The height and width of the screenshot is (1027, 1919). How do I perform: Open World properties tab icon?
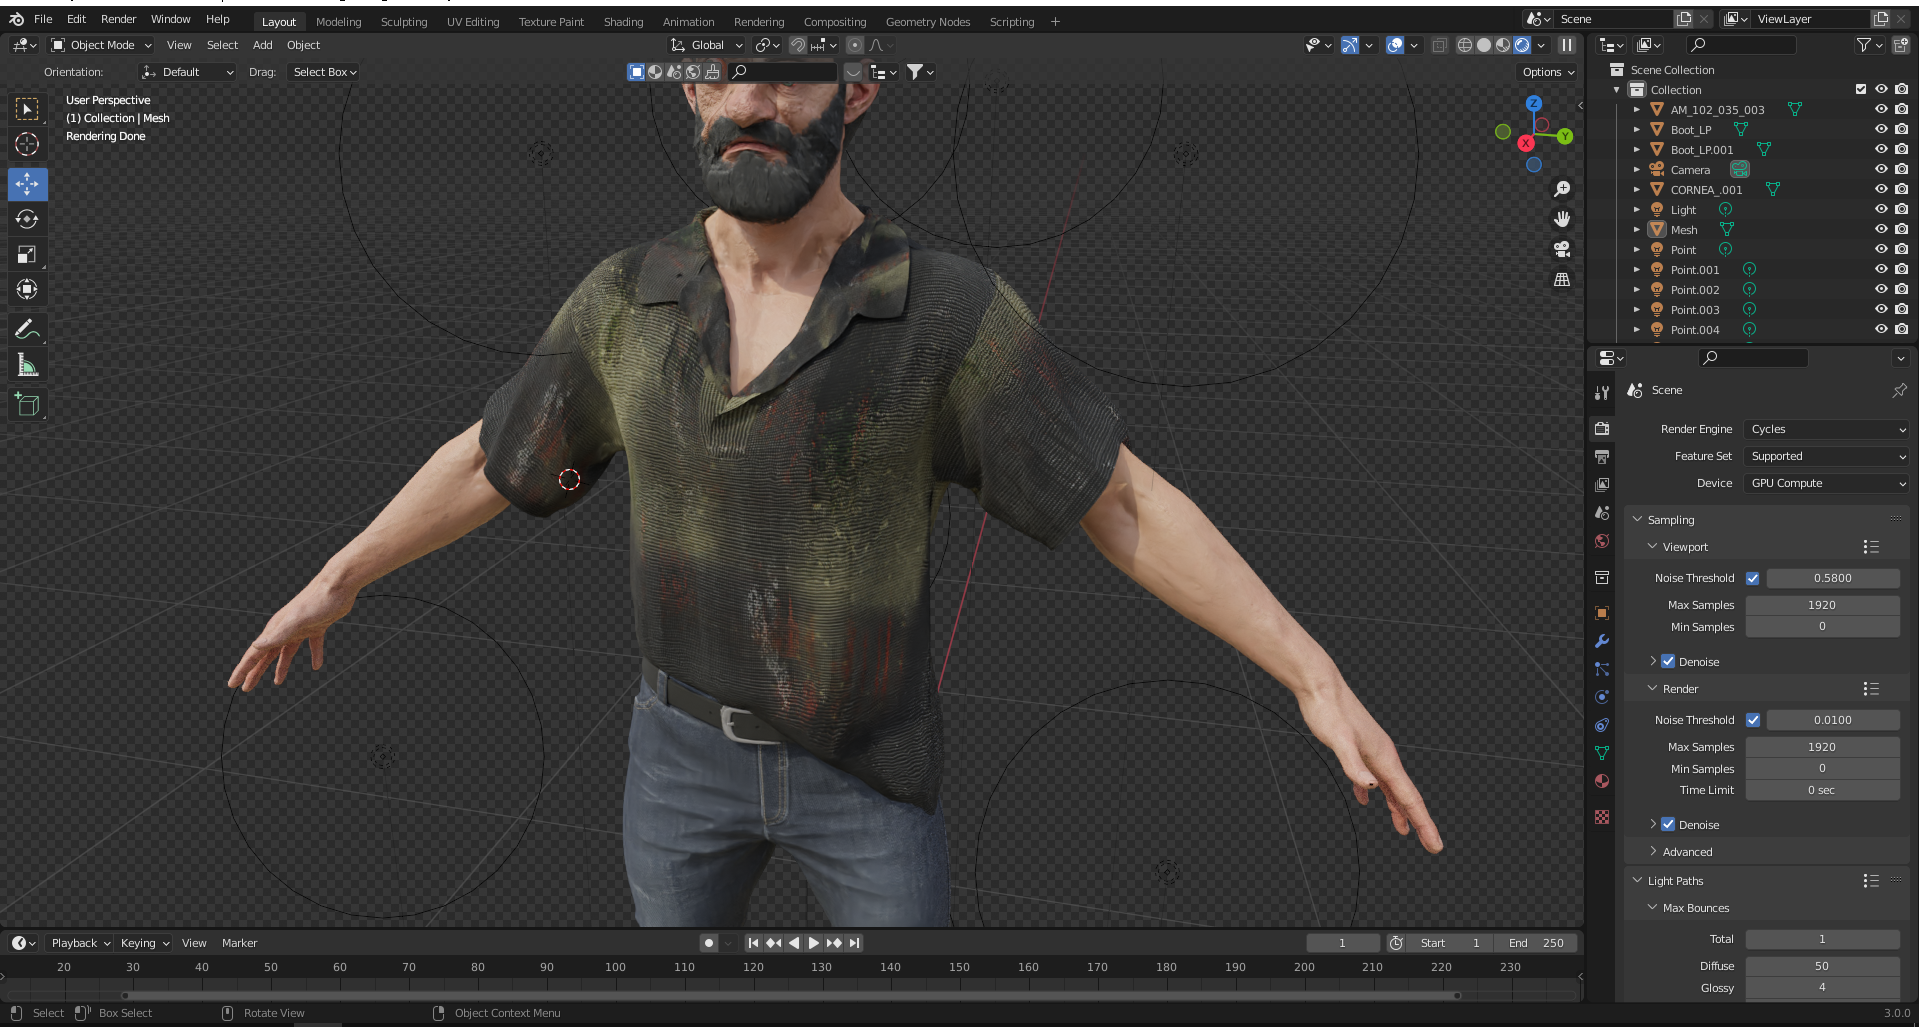click(1602, 541)
